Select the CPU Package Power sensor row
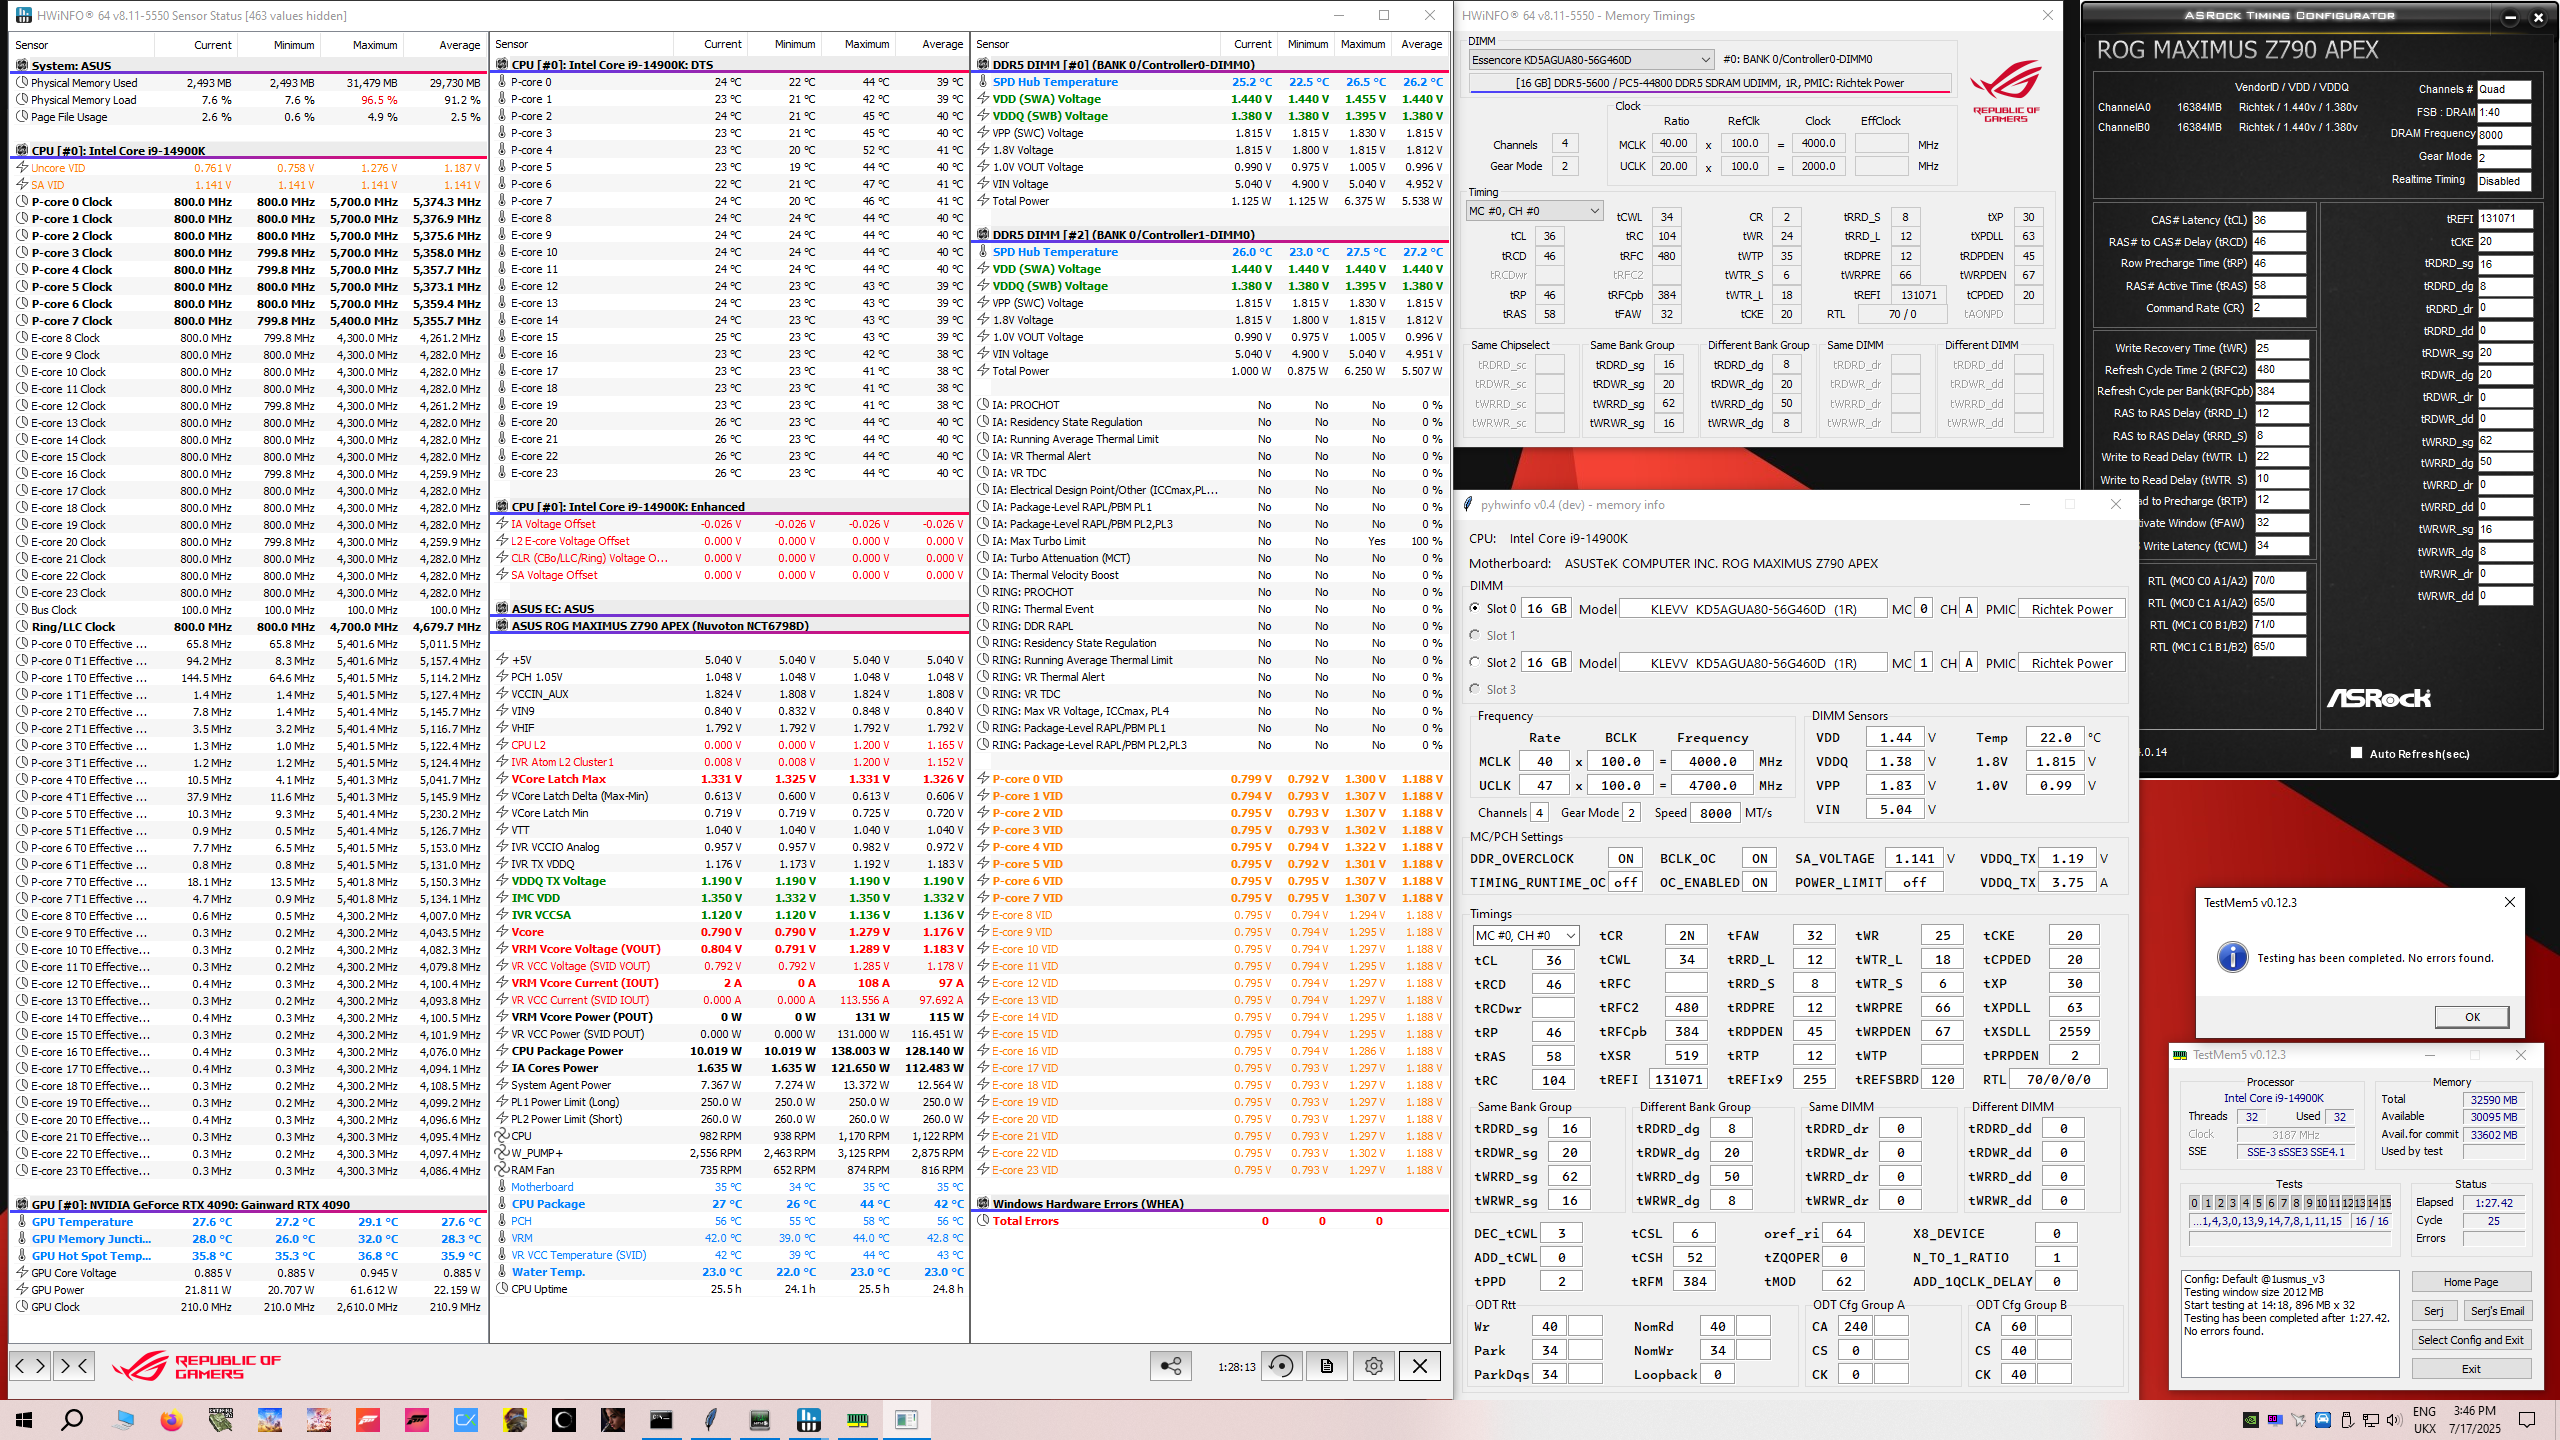The image size is (2560, 1440). [731, 1051]
